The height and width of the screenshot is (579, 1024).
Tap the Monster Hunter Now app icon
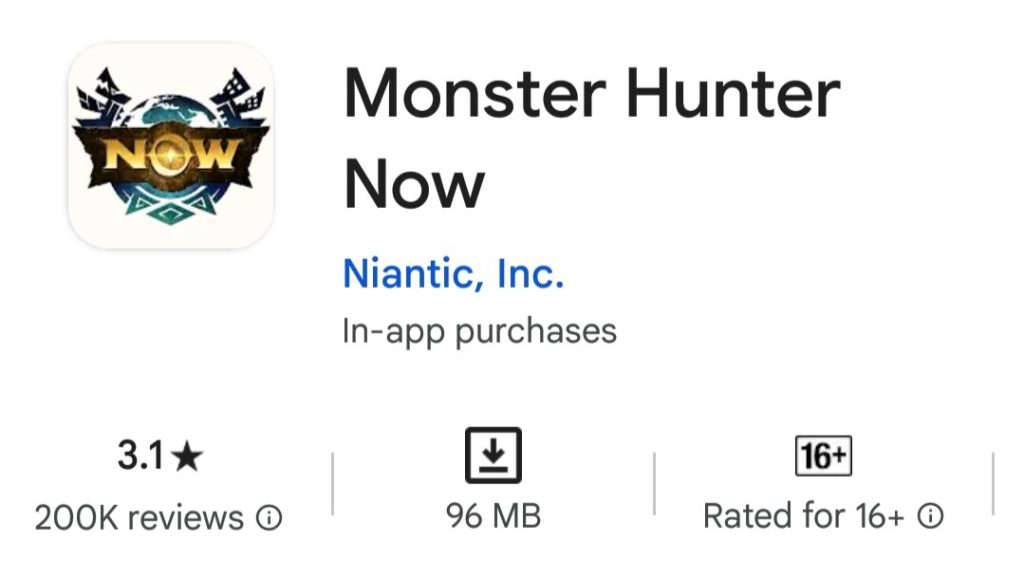(170, 145)
